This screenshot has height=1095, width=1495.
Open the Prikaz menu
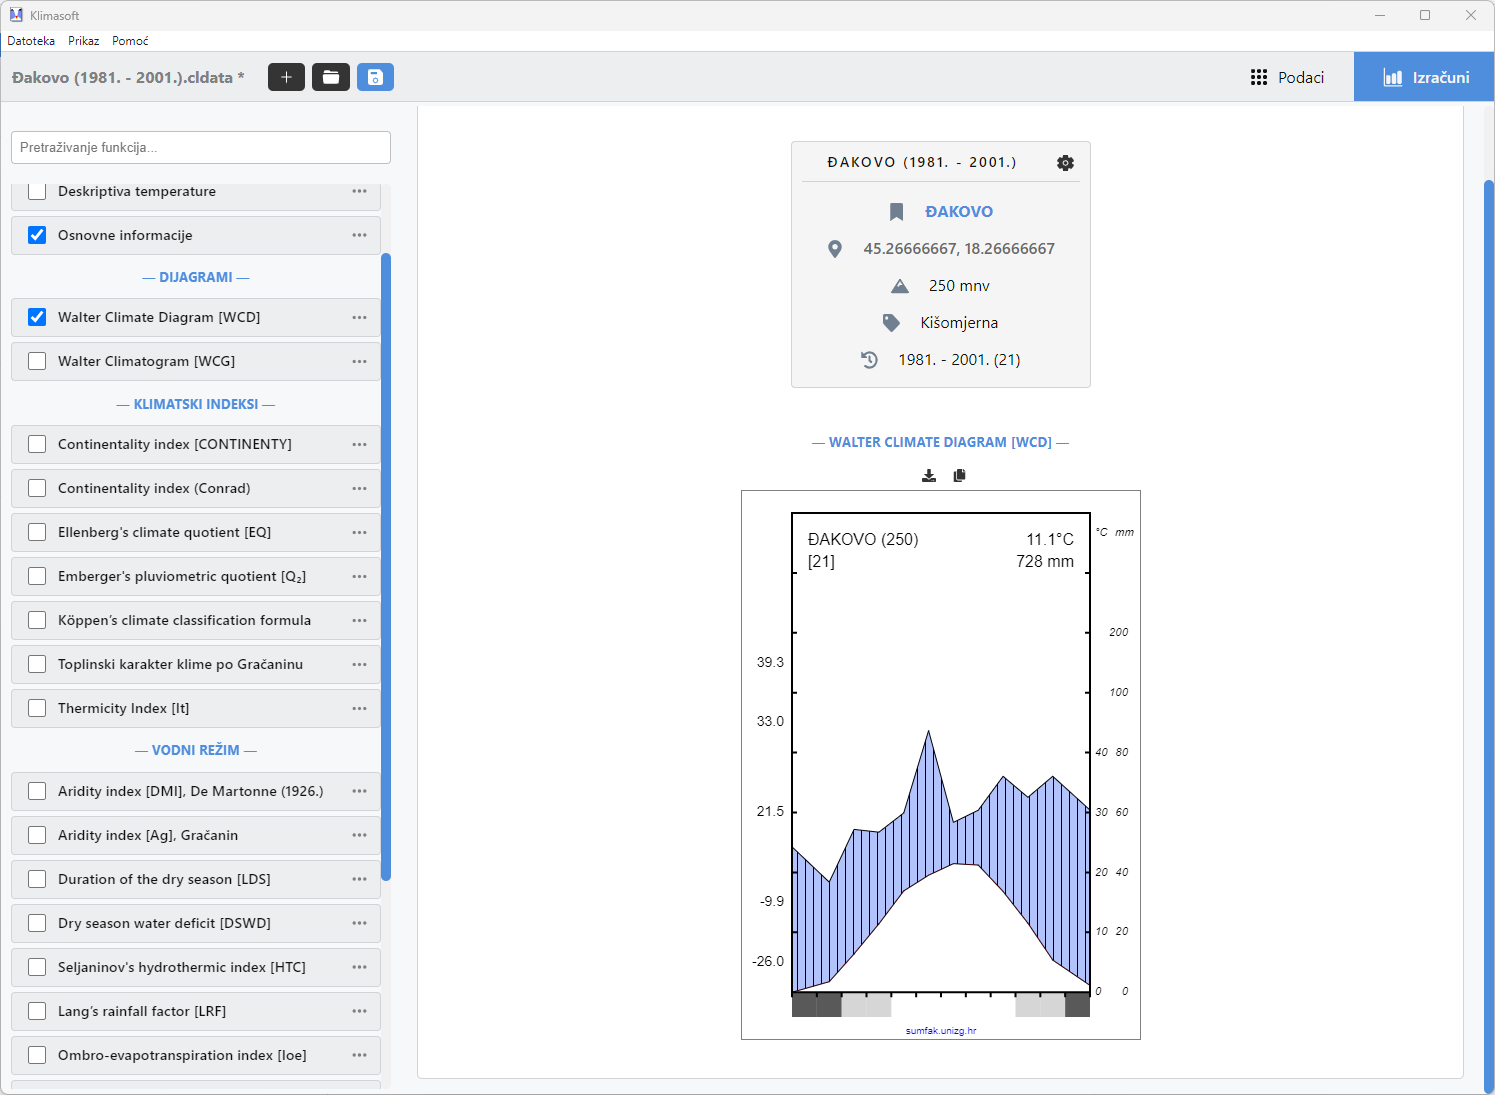(84, 41)
